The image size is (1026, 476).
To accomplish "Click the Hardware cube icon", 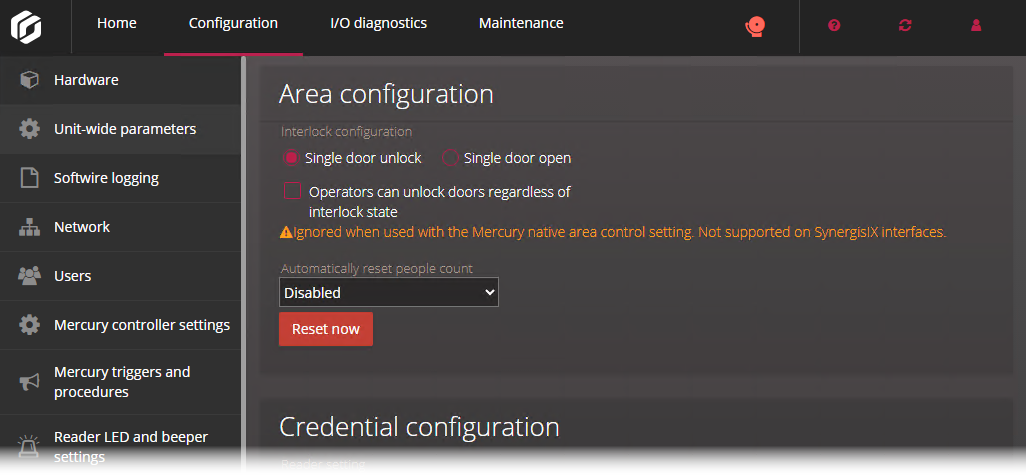I will [x=29, y=80].
